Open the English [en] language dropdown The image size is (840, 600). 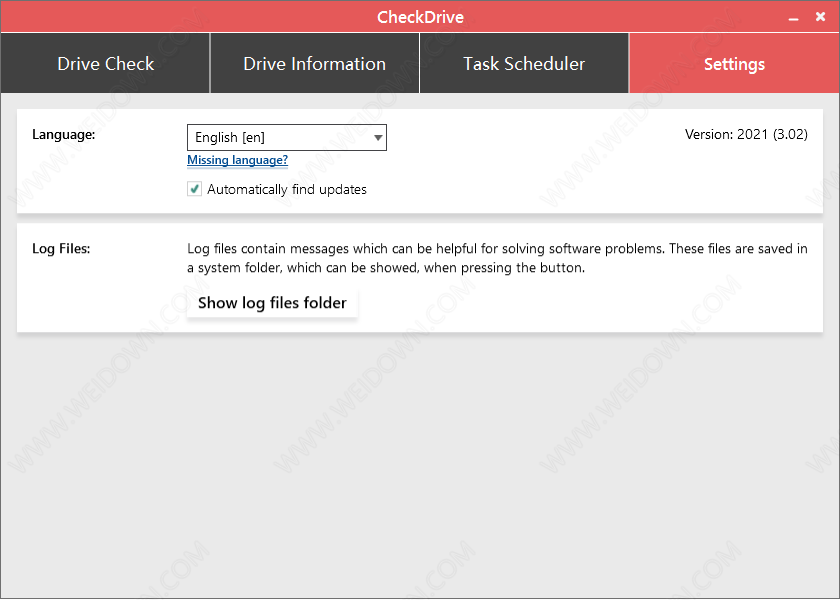[x=287, y=138]
